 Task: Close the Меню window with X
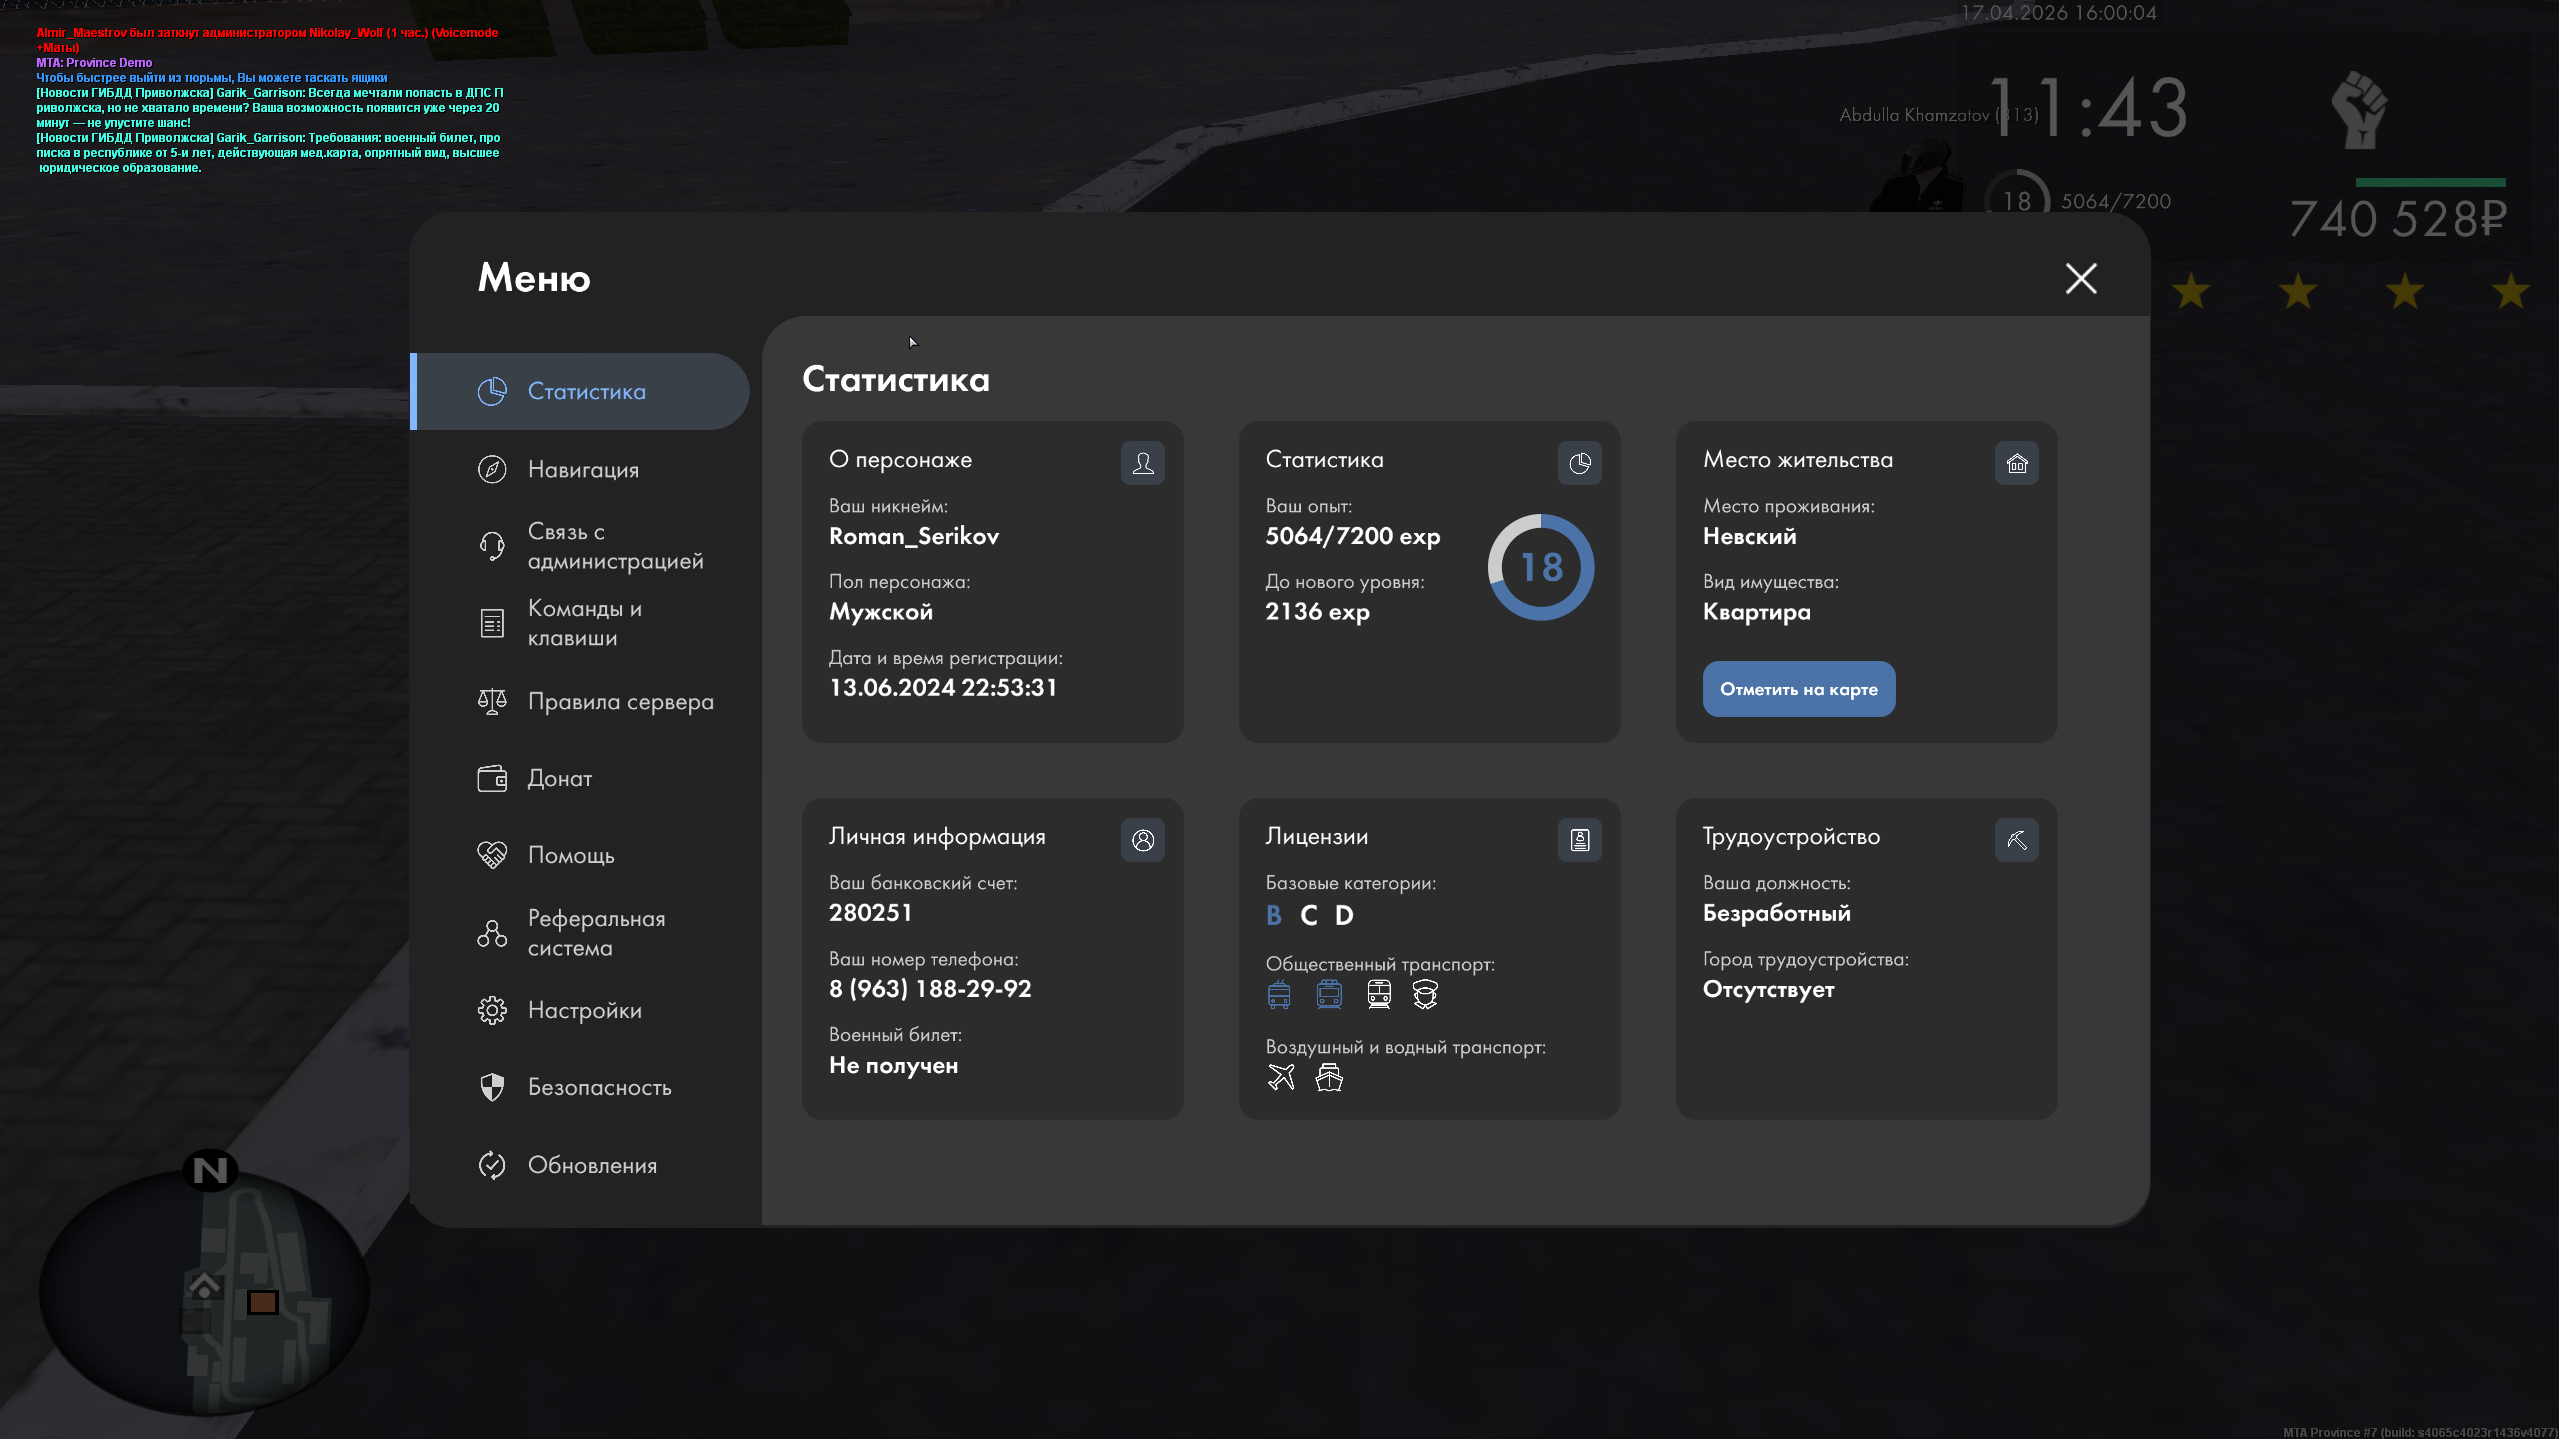tap(2081, 278)
